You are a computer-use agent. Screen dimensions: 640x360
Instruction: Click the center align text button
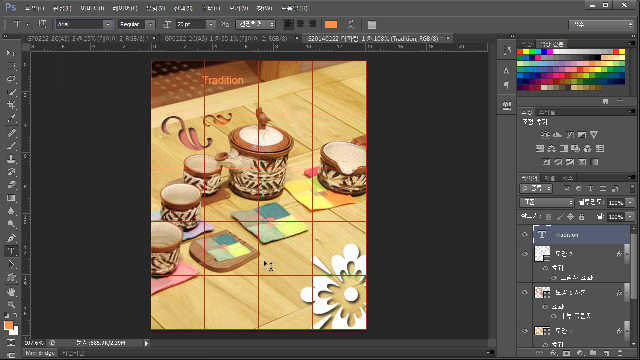pyautogui.click(x=300, y=24)
